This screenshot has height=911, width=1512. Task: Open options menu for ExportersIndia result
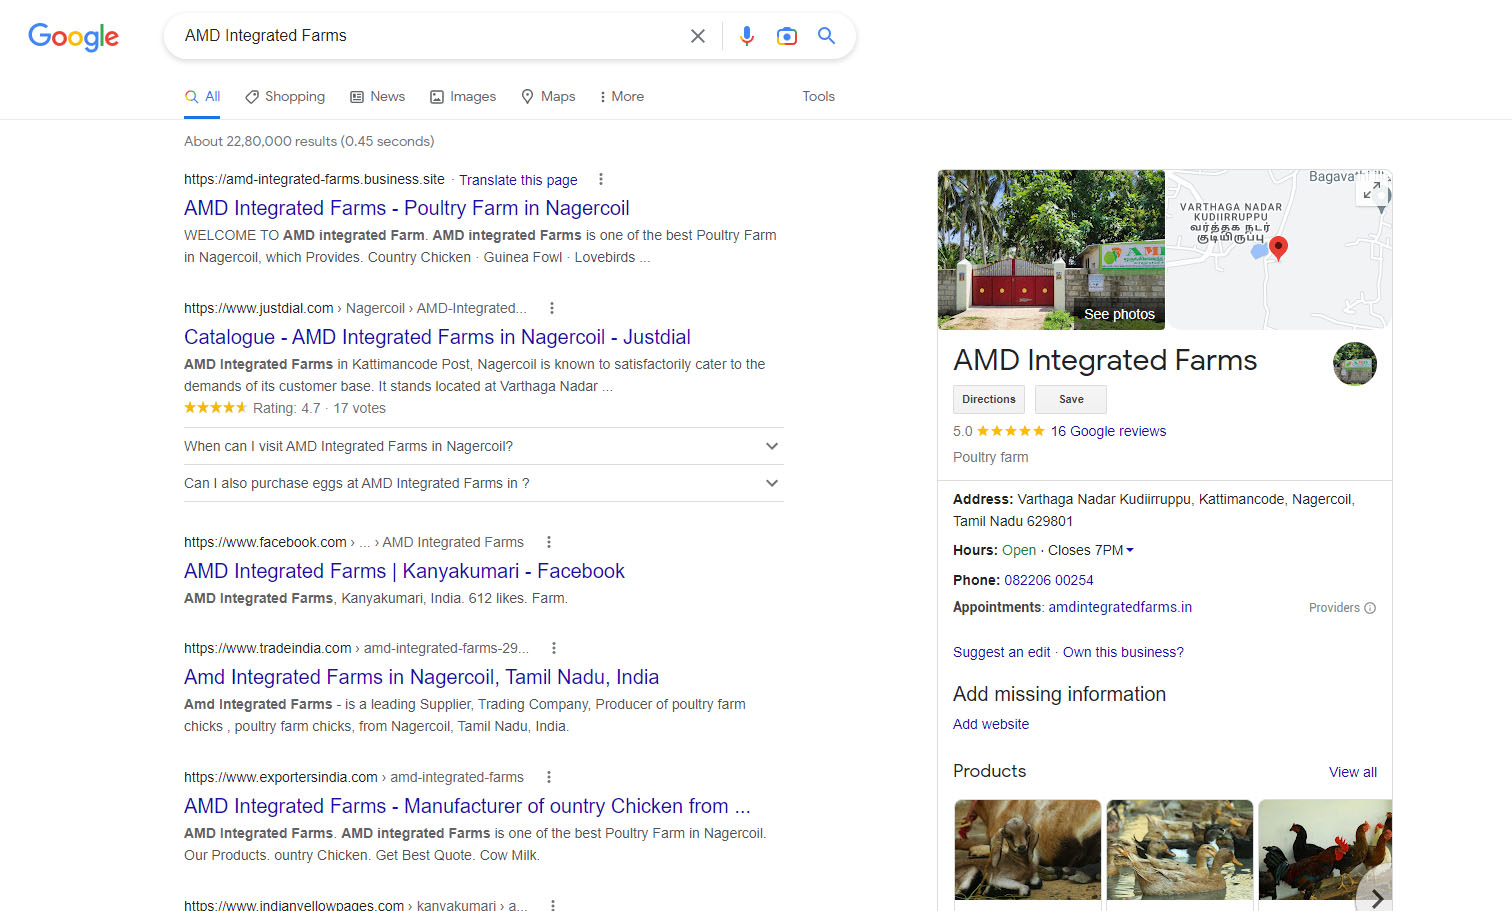pos(549,777)
